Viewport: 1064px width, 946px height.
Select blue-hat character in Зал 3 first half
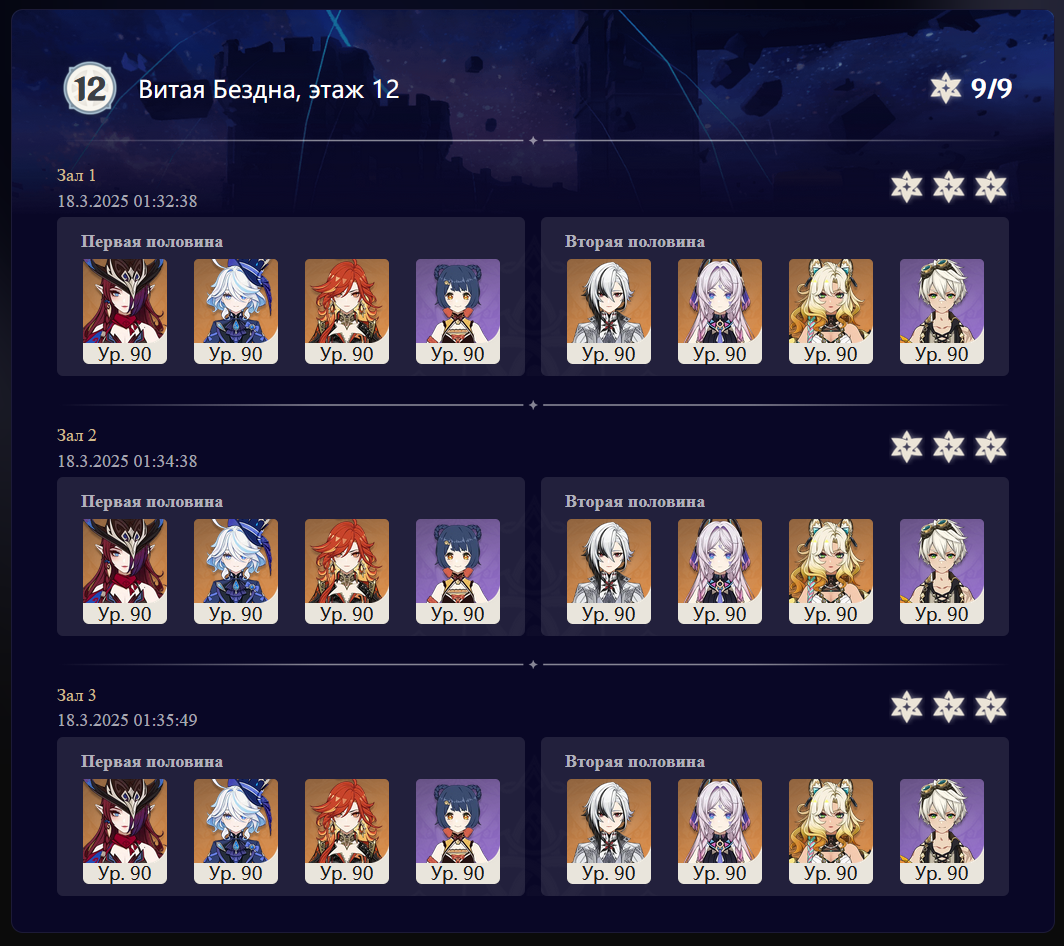coord(236,831)
